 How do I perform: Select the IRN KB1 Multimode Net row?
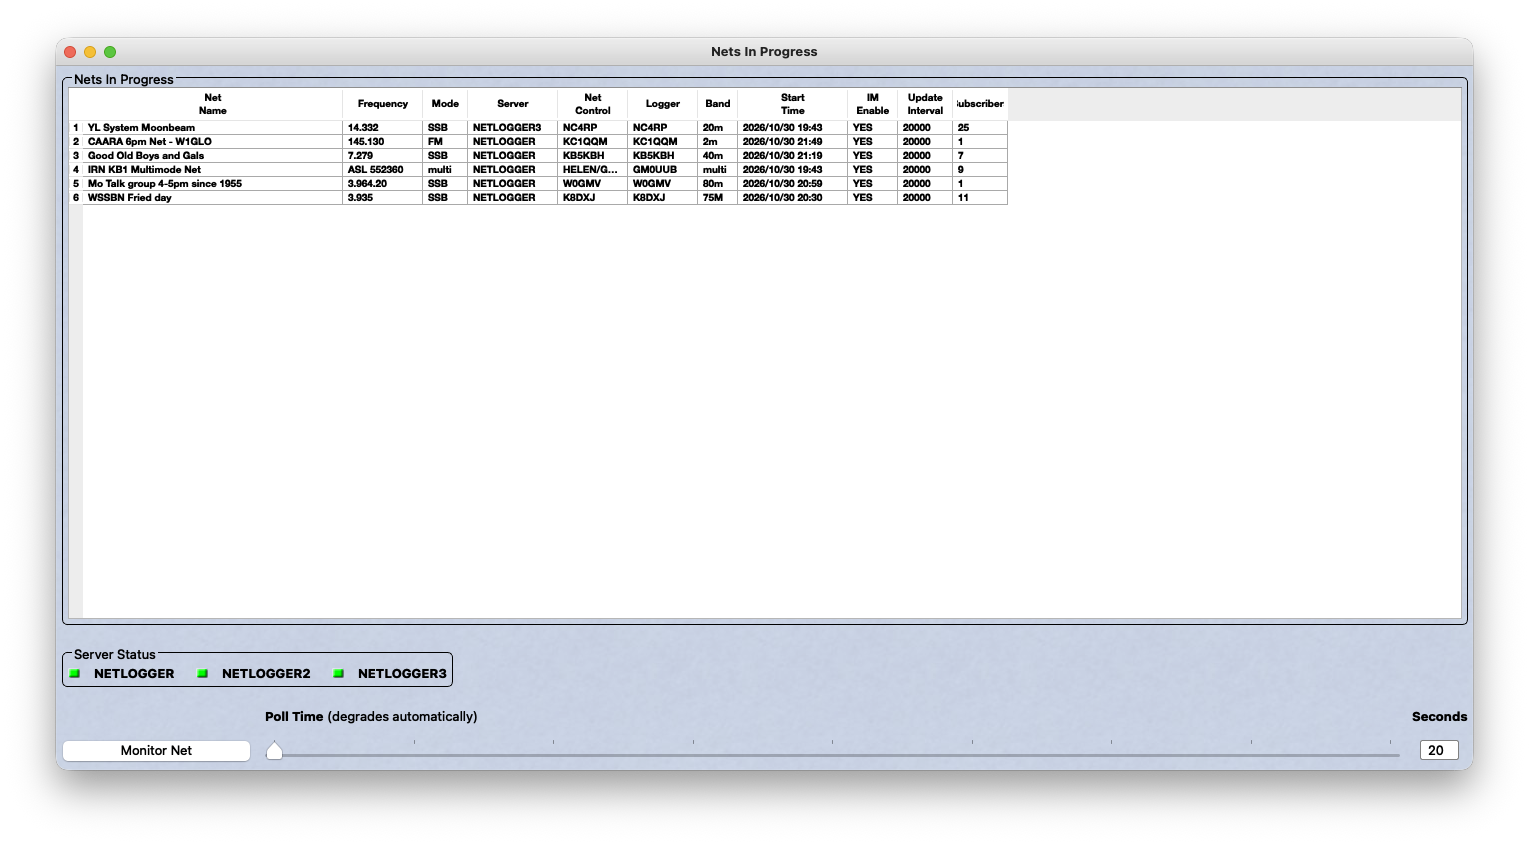coord(538,170)
